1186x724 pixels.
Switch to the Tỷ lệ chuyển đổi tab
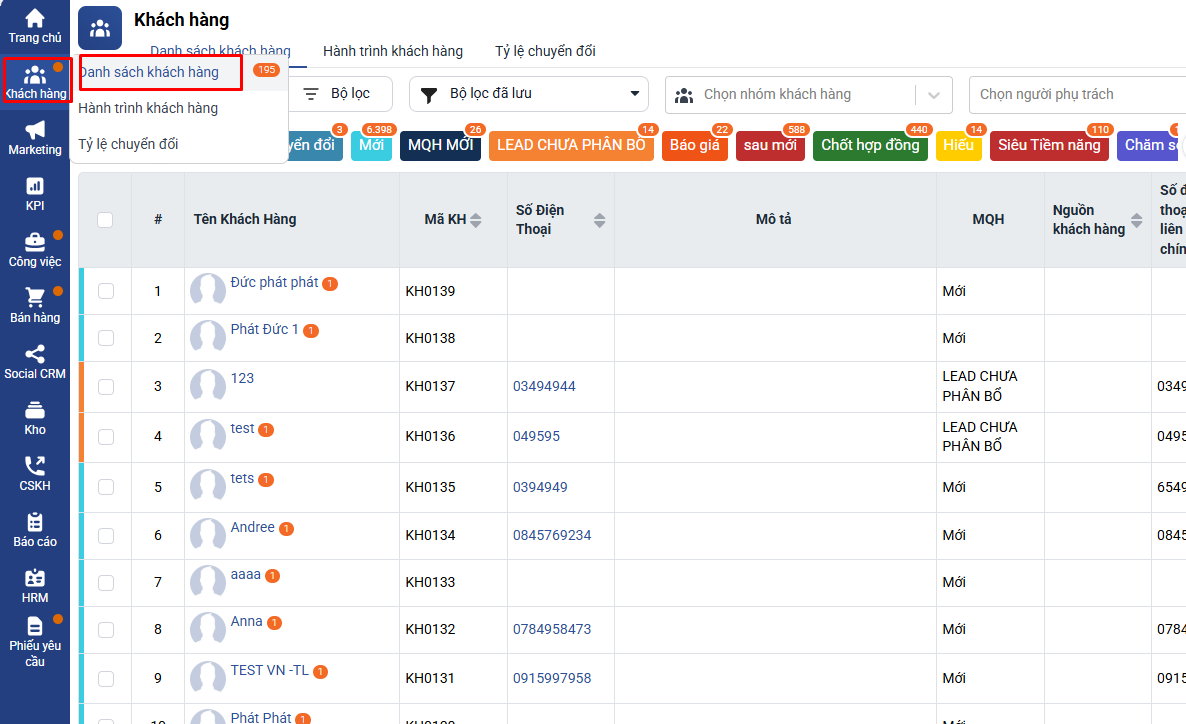(545, 51)
